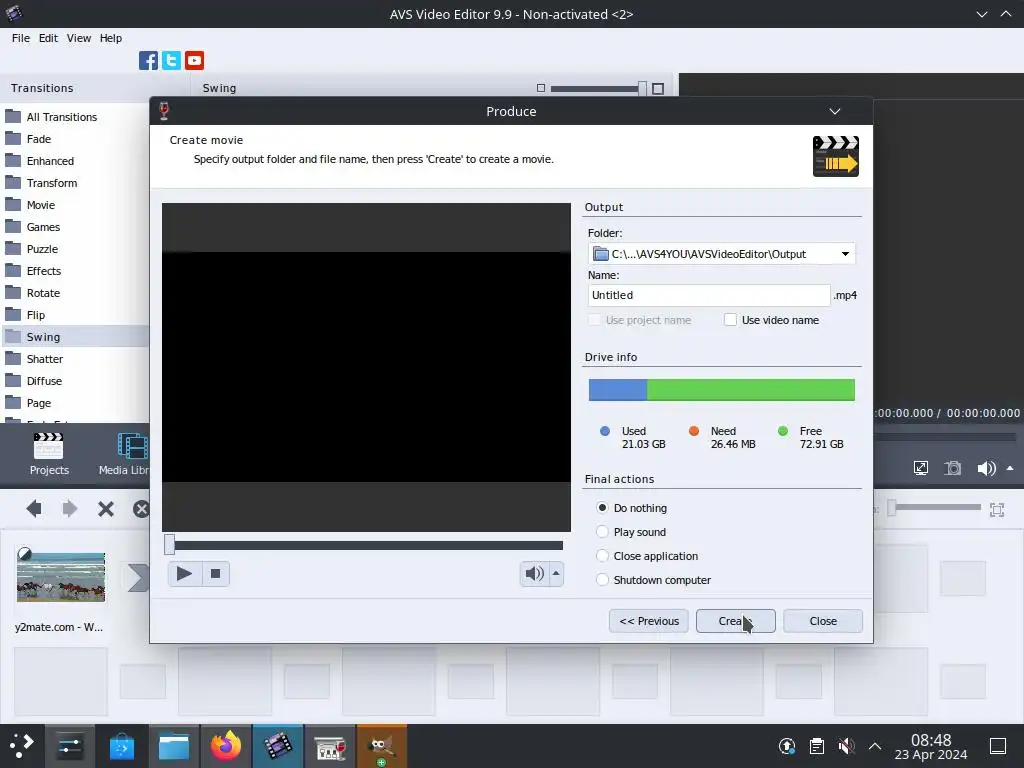Open Firefox from the taskbar
This screenshot has width=1024, height=768.
tap(225, 746)
